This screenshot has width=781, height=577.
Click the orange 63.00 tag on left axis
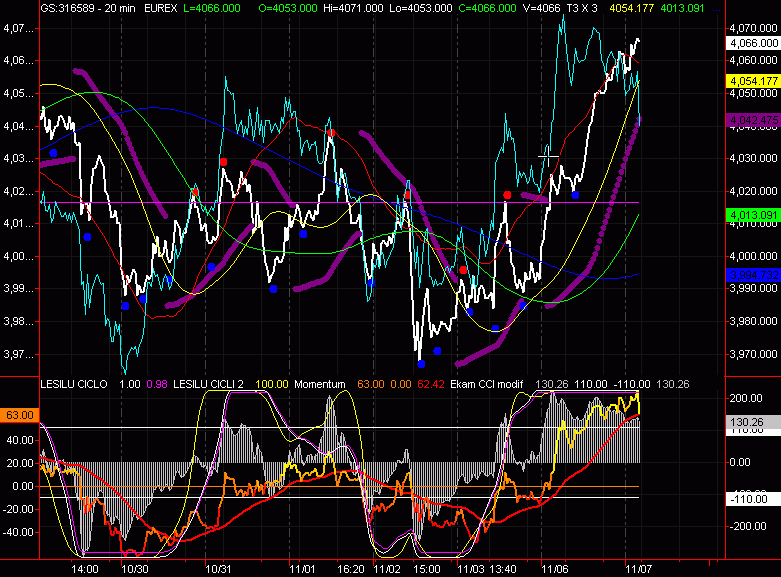click(x=20, y=415)
